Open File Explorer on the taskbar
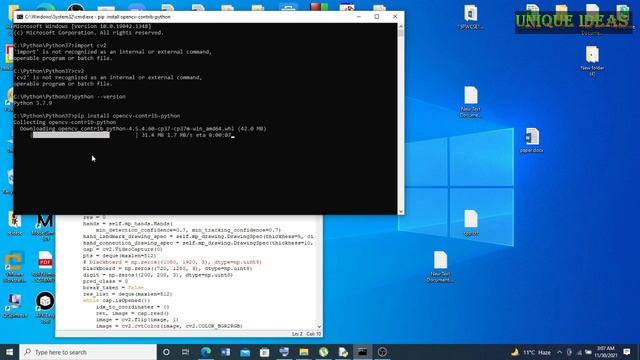 304,352
